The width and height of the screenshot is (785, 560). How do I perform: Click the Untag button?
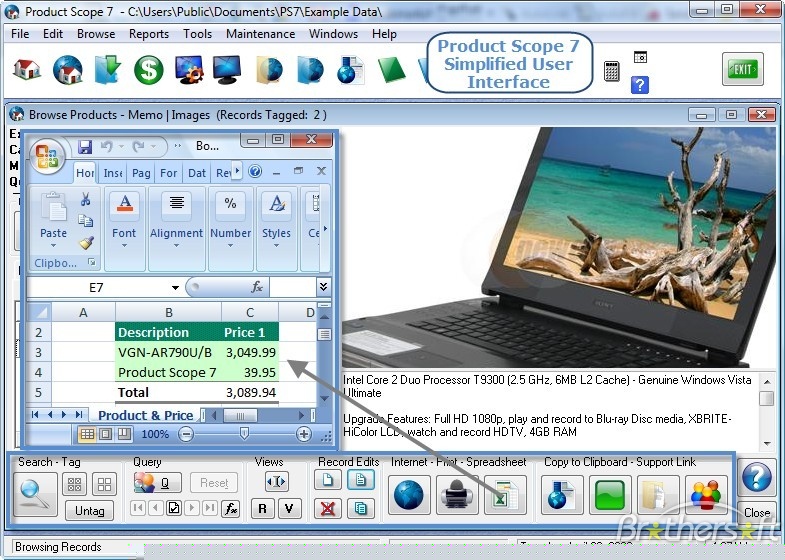point(90,511)
